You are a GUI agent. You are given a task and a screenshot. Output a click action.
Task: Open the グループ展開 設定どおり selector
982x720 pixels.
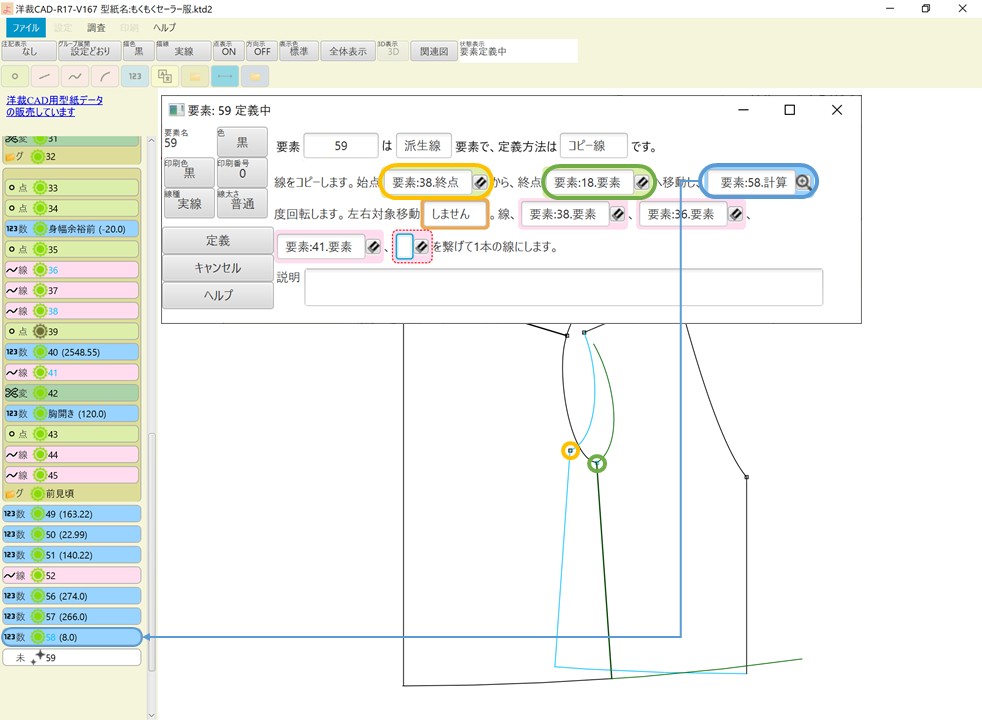click(x=92, y=50)
